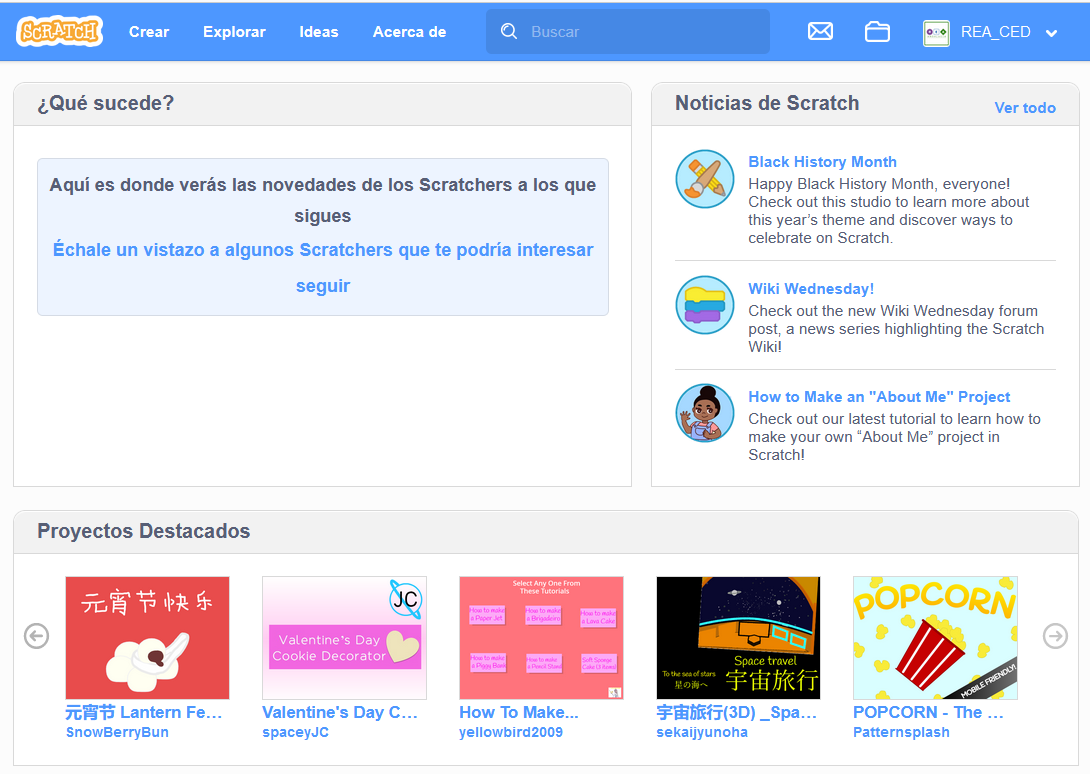
Task: Click the left carousel arrow
Action: point(36,636)
